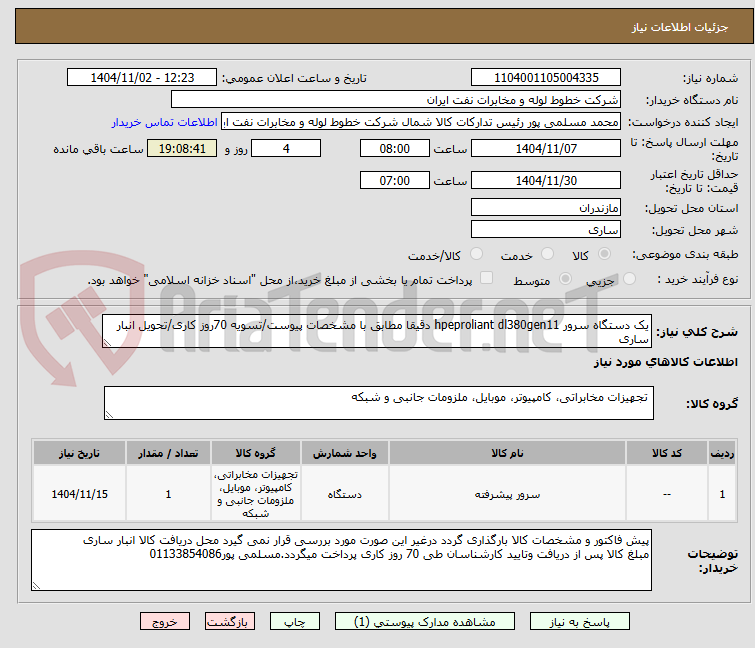The height and width of the screenshot is (648, 755).
Task: Click the توضیحات خریدار notes box
Action: coord(341,560)
